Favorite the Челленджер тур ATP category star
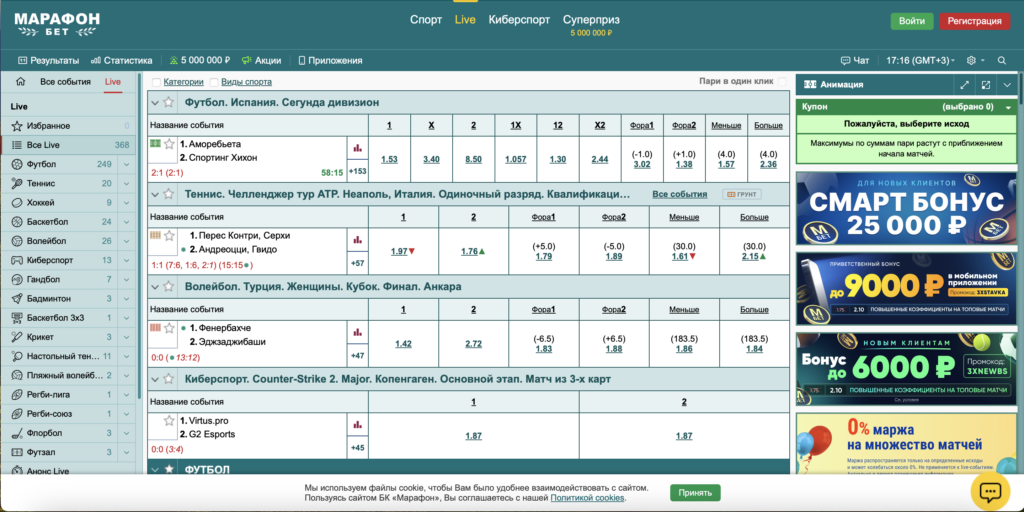The width and height of the screenshot is (1024, 512). pos(169,194)
